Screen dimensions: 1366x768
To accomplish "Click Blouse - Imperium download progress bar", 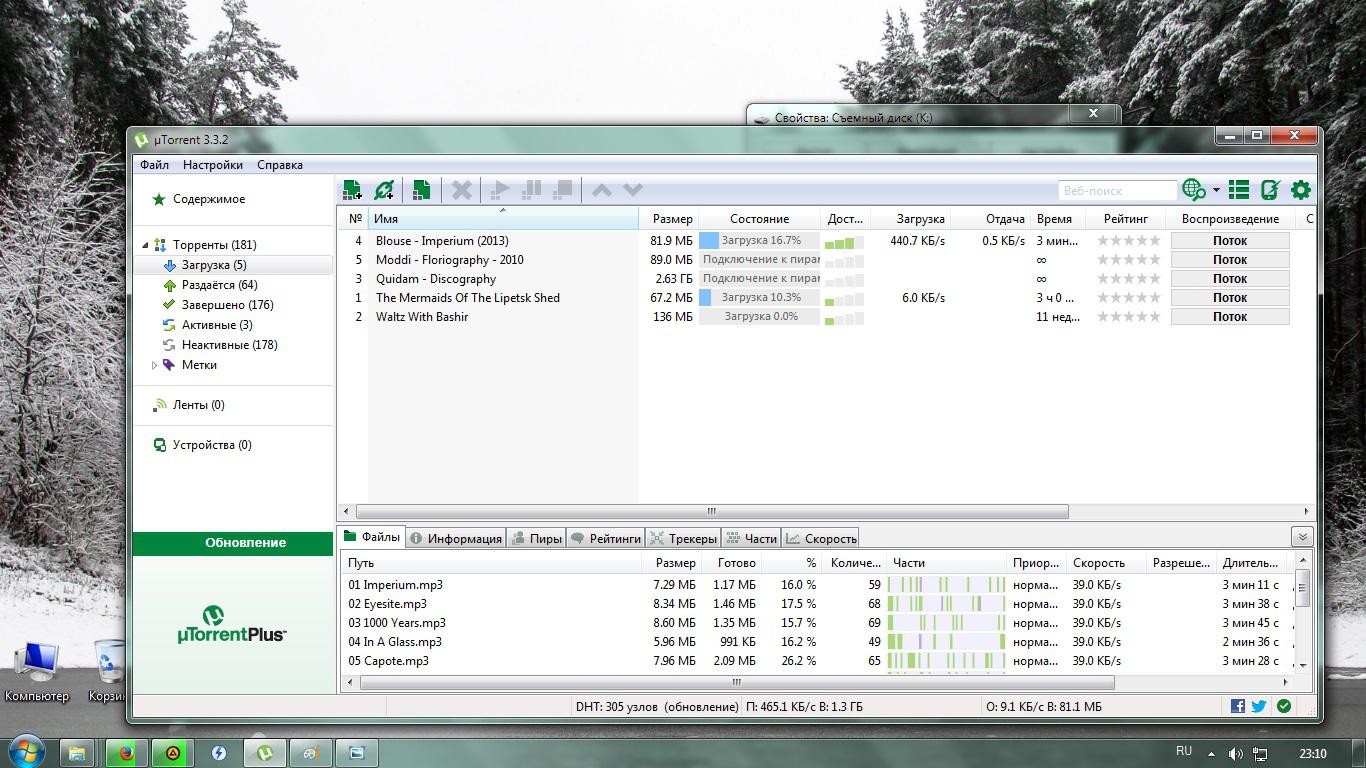I will tap(759, 241).
